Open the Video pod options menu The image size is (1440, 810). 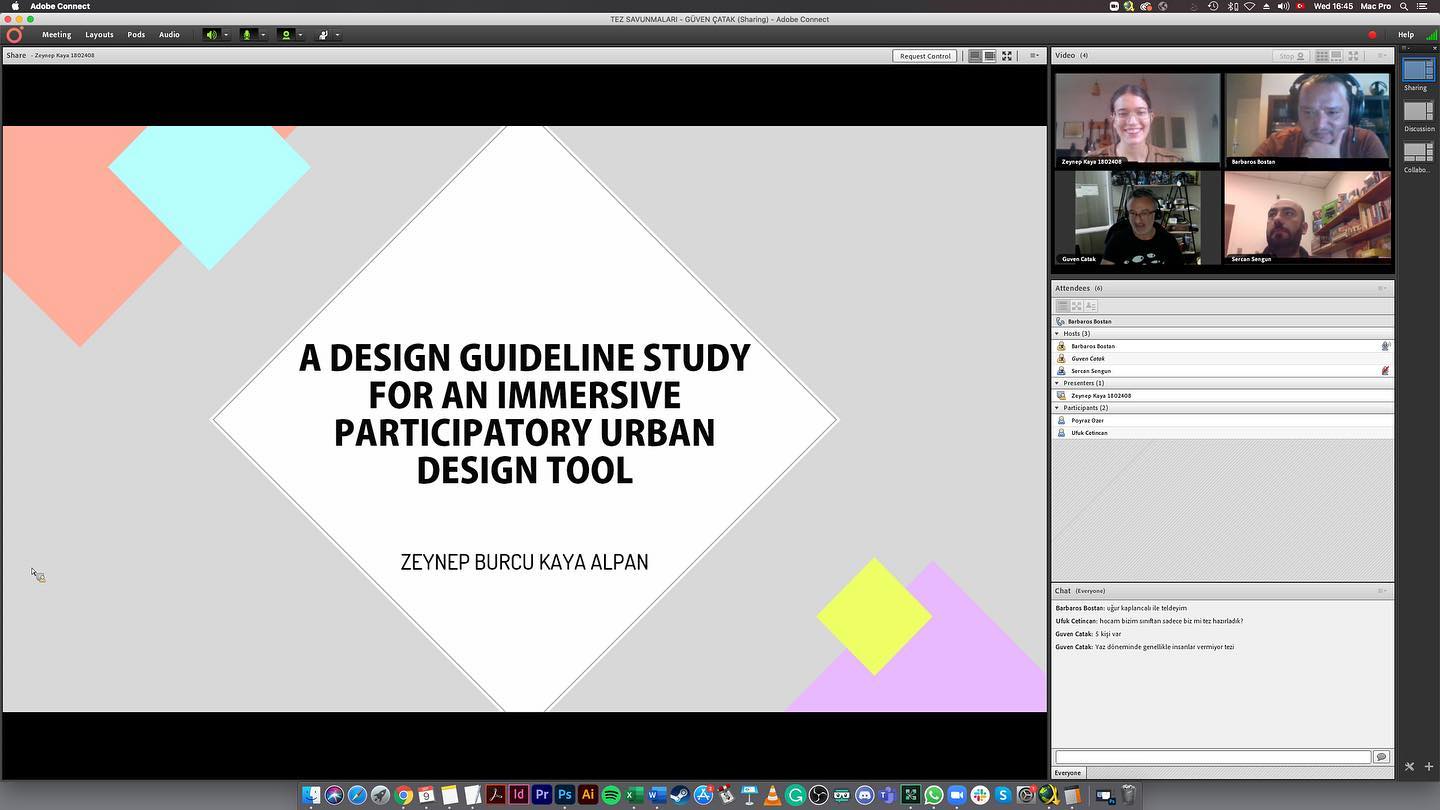coord(1382,56)
